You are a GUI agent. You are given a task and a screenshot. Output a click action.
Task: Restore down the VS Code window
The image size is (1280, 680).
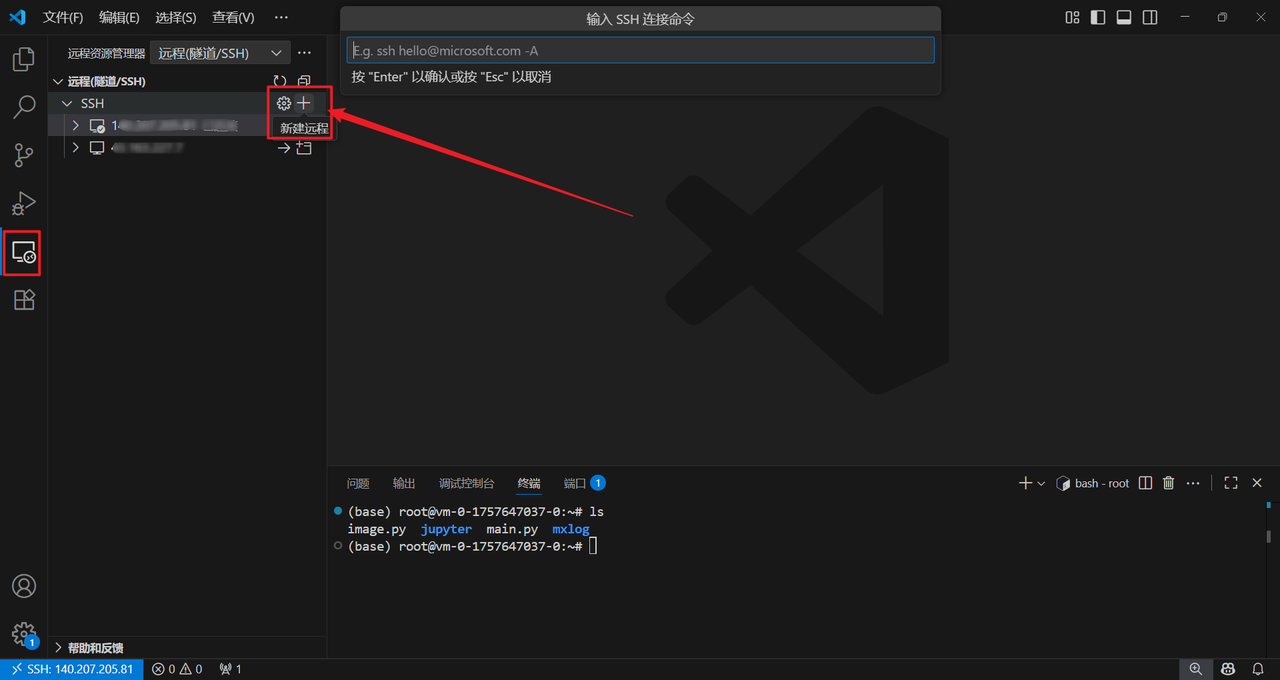(1222, 17)
